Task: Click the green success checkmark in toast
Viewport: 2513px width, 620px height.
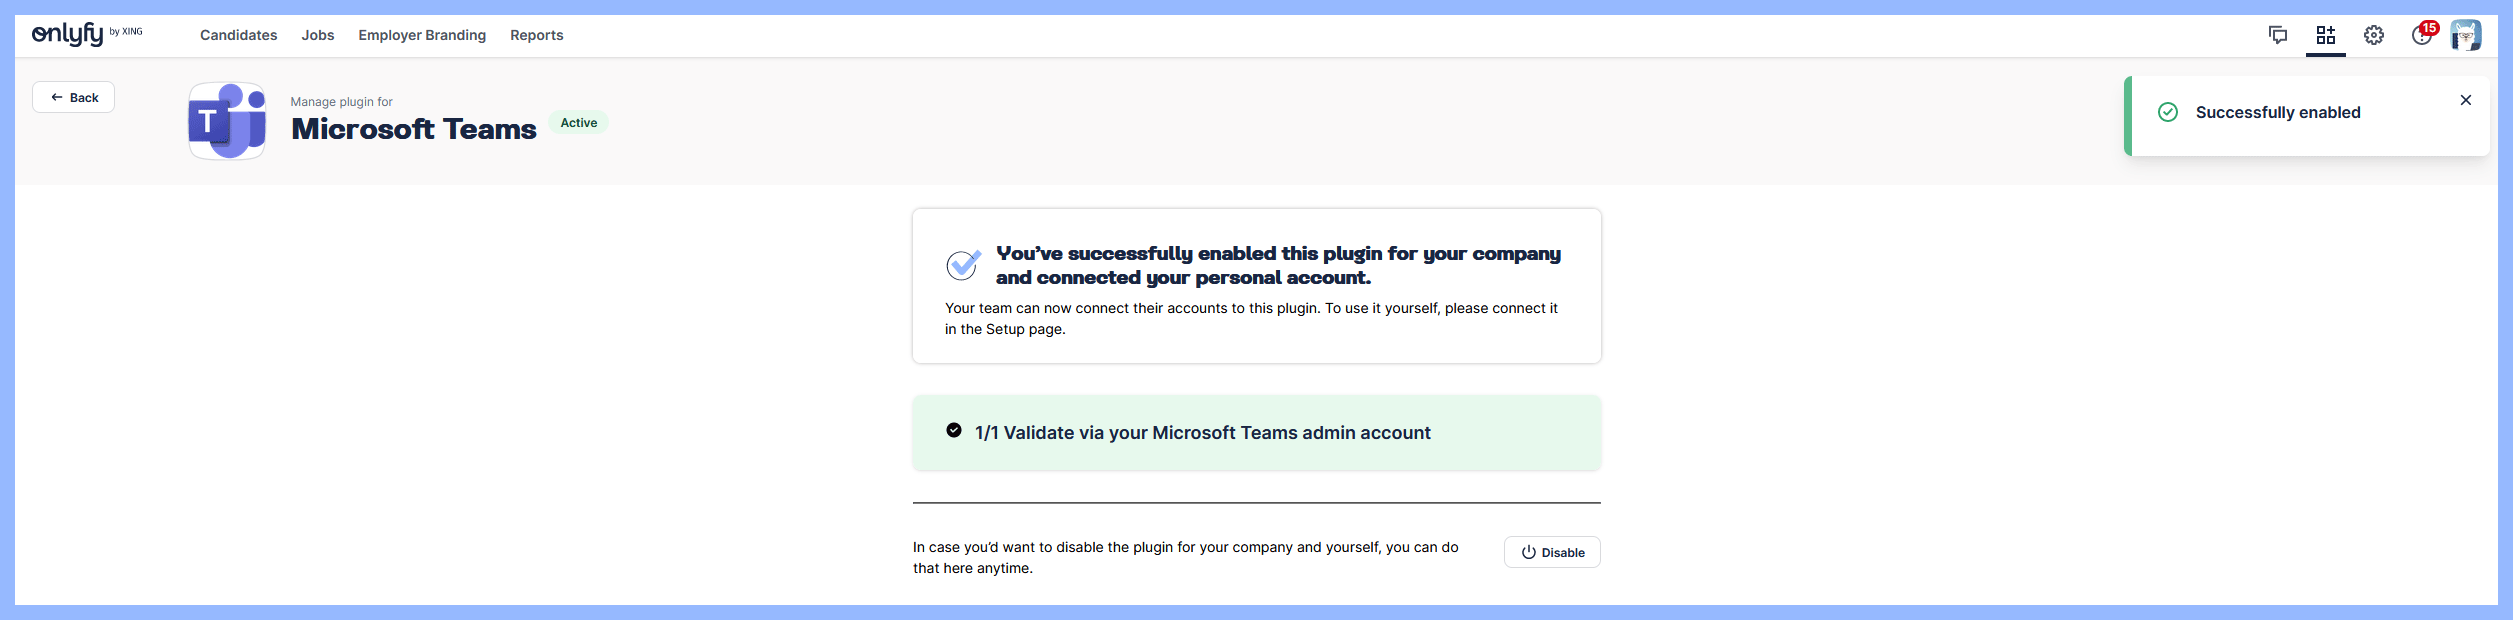Action: point(2168,112)
